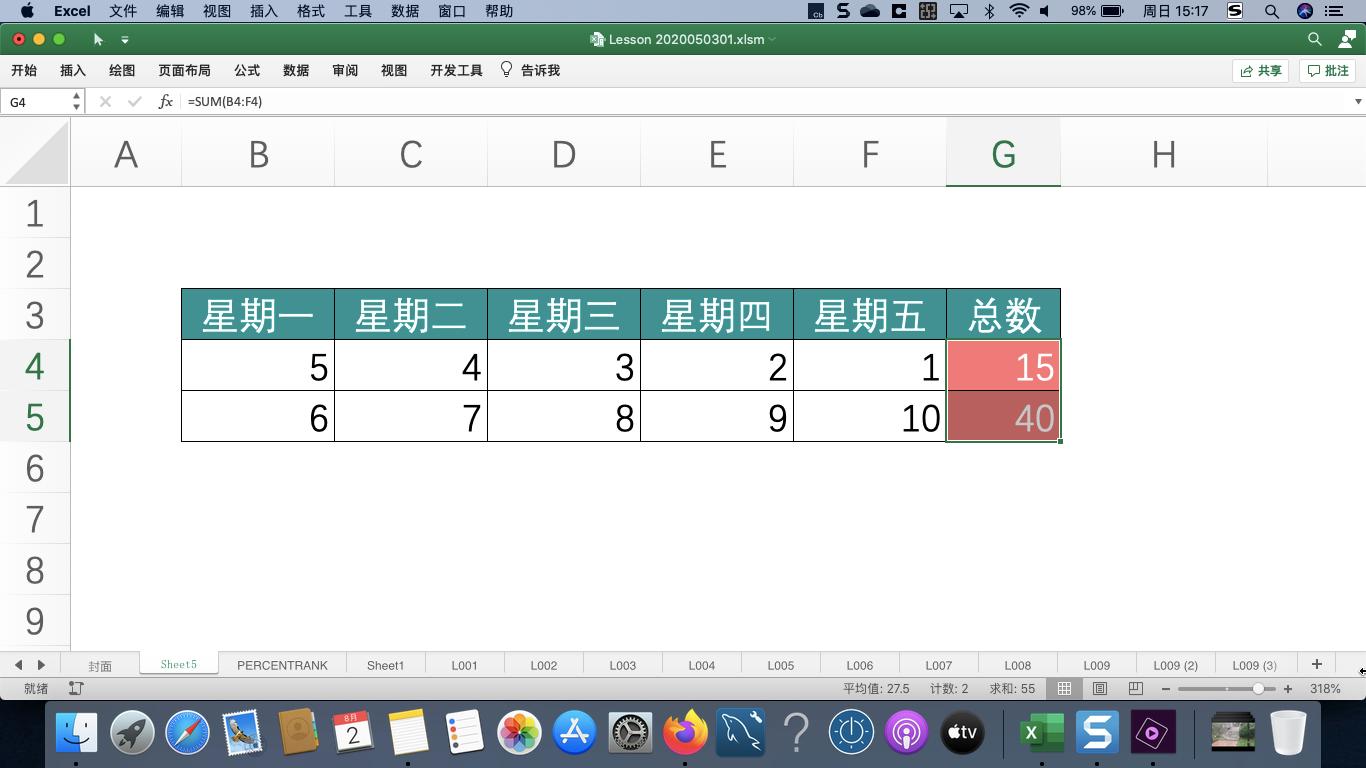This screenshot has height=768, width=1366.
Task: Open the Quick Access Toolbar dropdown arrow
Action: click(125, 40)
